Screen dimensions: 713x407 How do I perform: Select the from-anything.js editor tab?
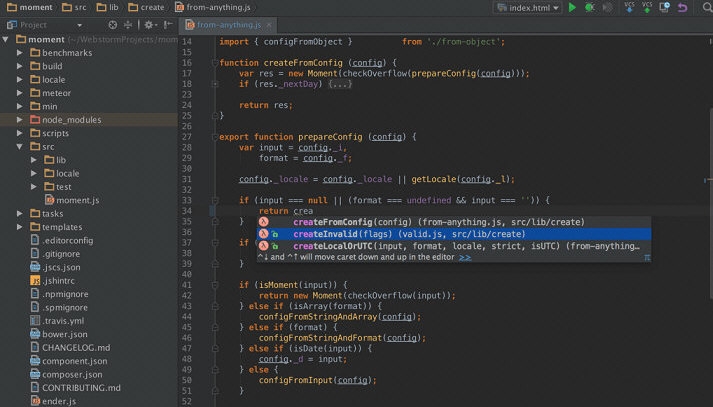coord(229,25)
